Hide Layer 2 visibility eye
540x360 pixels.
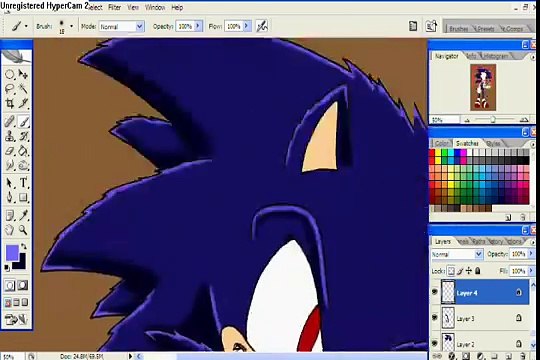[x=435, y=343]
